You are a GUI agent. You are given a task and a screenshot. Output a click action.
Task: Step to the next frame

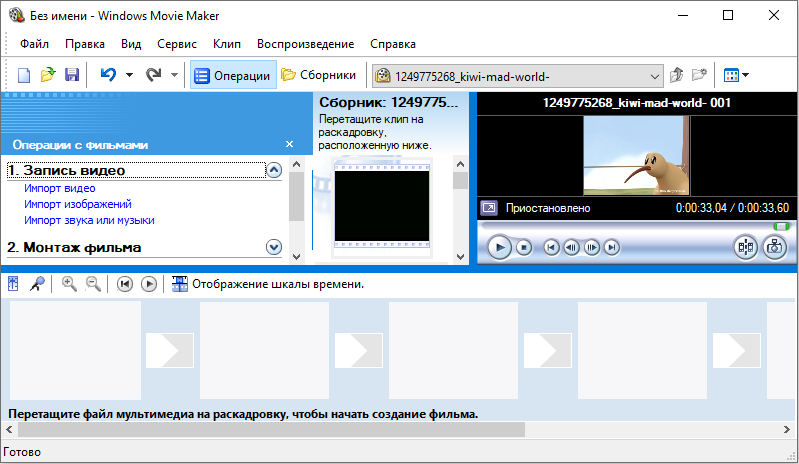point(592,248)
